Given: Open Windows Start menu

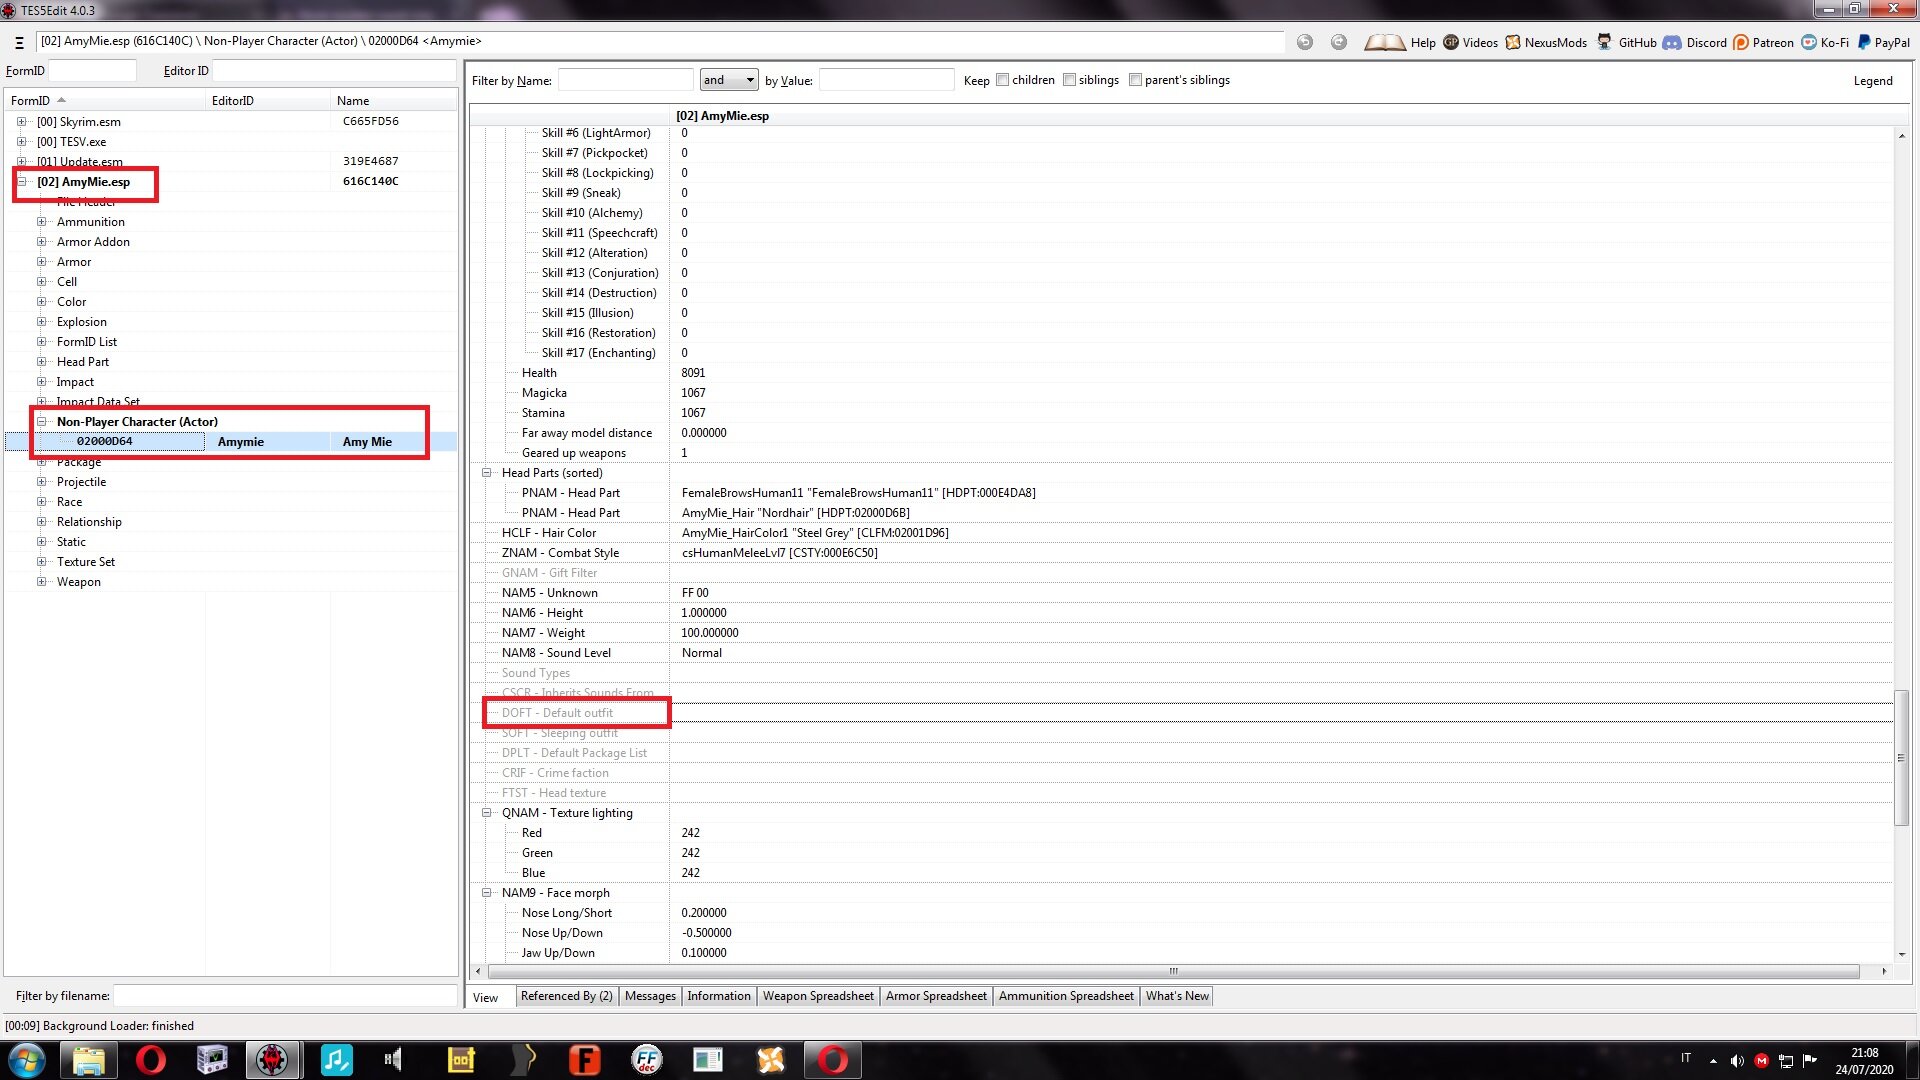Looking at the screenshot, I should click(27, 1060).
